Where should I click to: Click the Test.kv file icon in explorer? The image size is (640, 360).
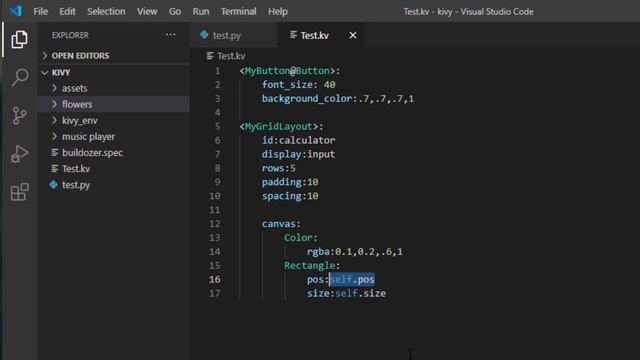54,169
